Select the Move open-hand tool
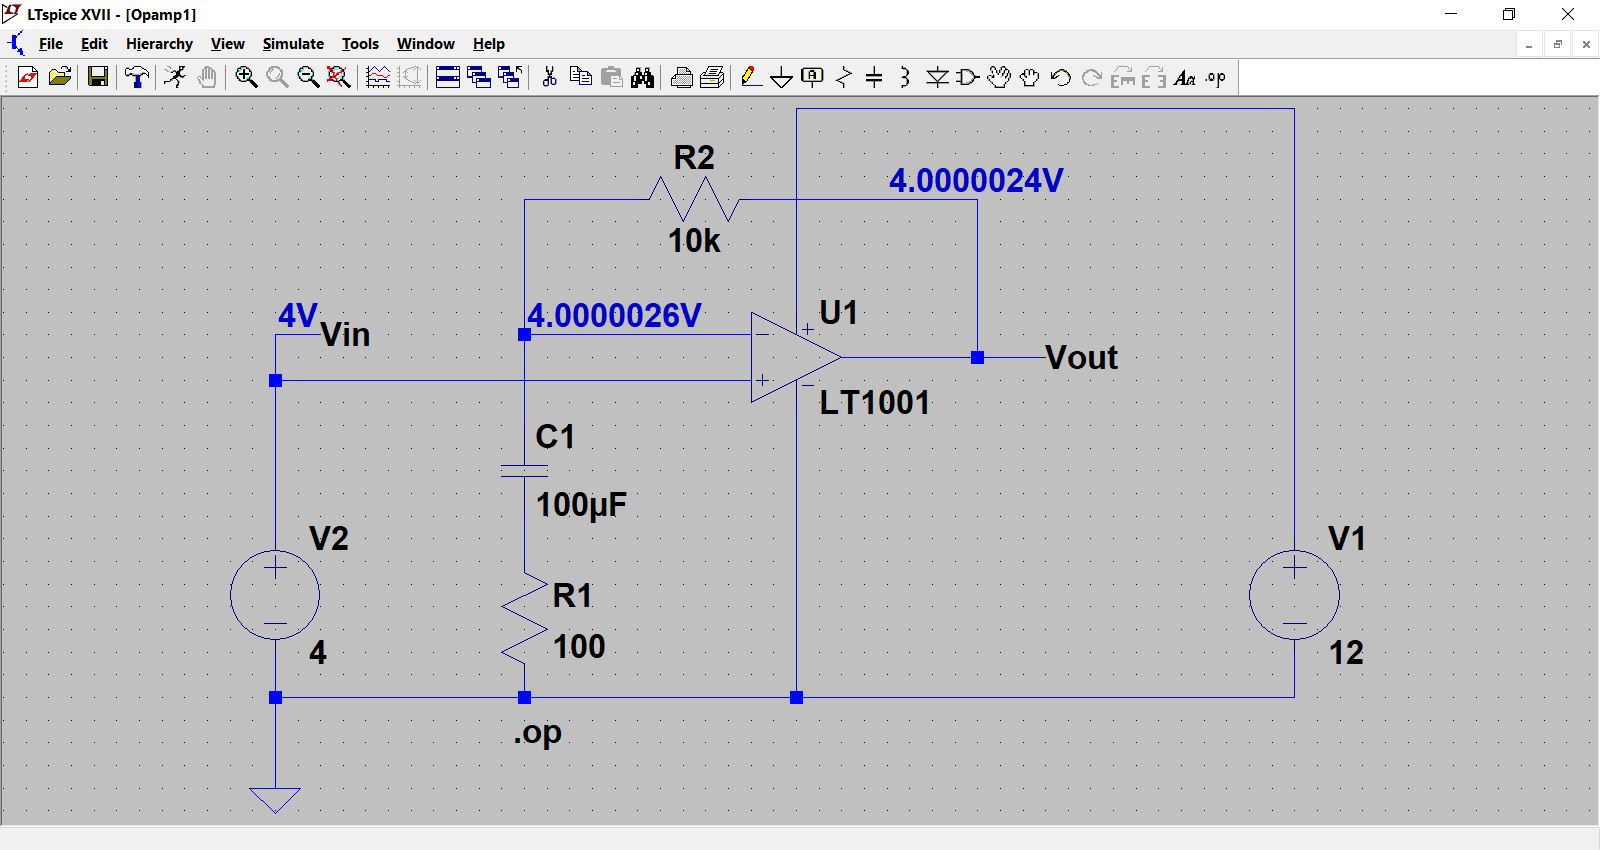 [x=999, y=77]
